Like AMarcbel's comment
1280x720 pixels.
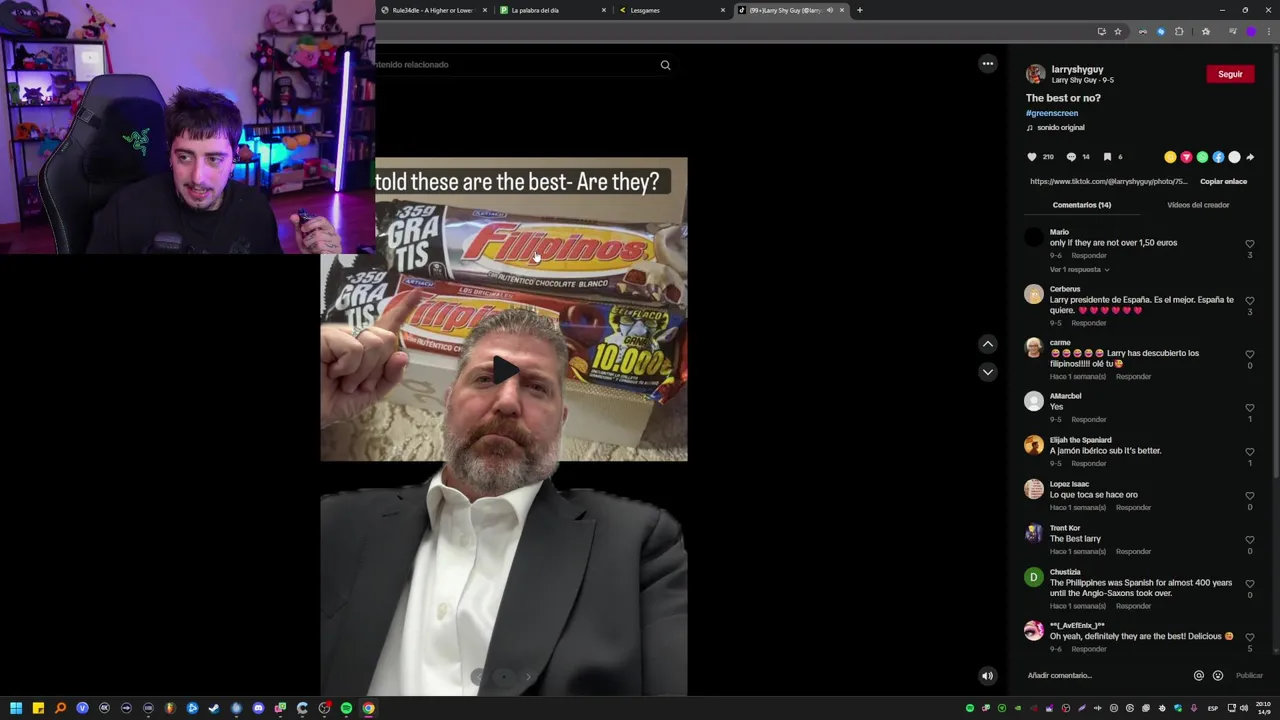1249,408
